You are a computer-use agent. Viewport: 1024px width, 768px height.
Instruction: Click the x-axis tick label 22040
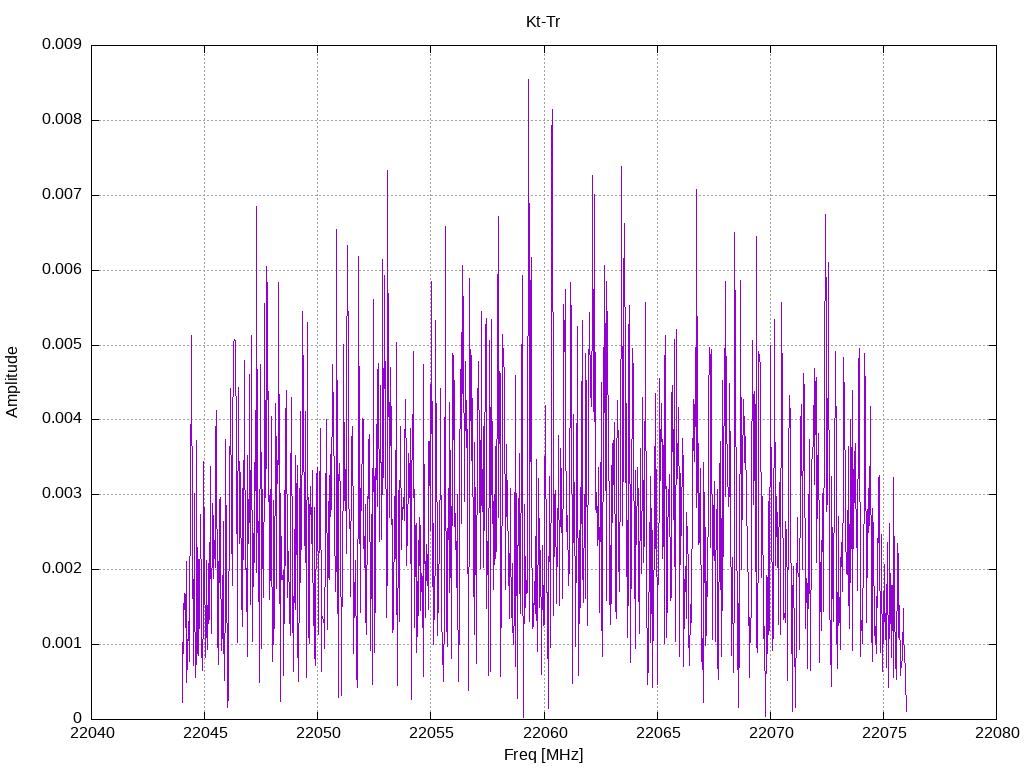[92, 733]
